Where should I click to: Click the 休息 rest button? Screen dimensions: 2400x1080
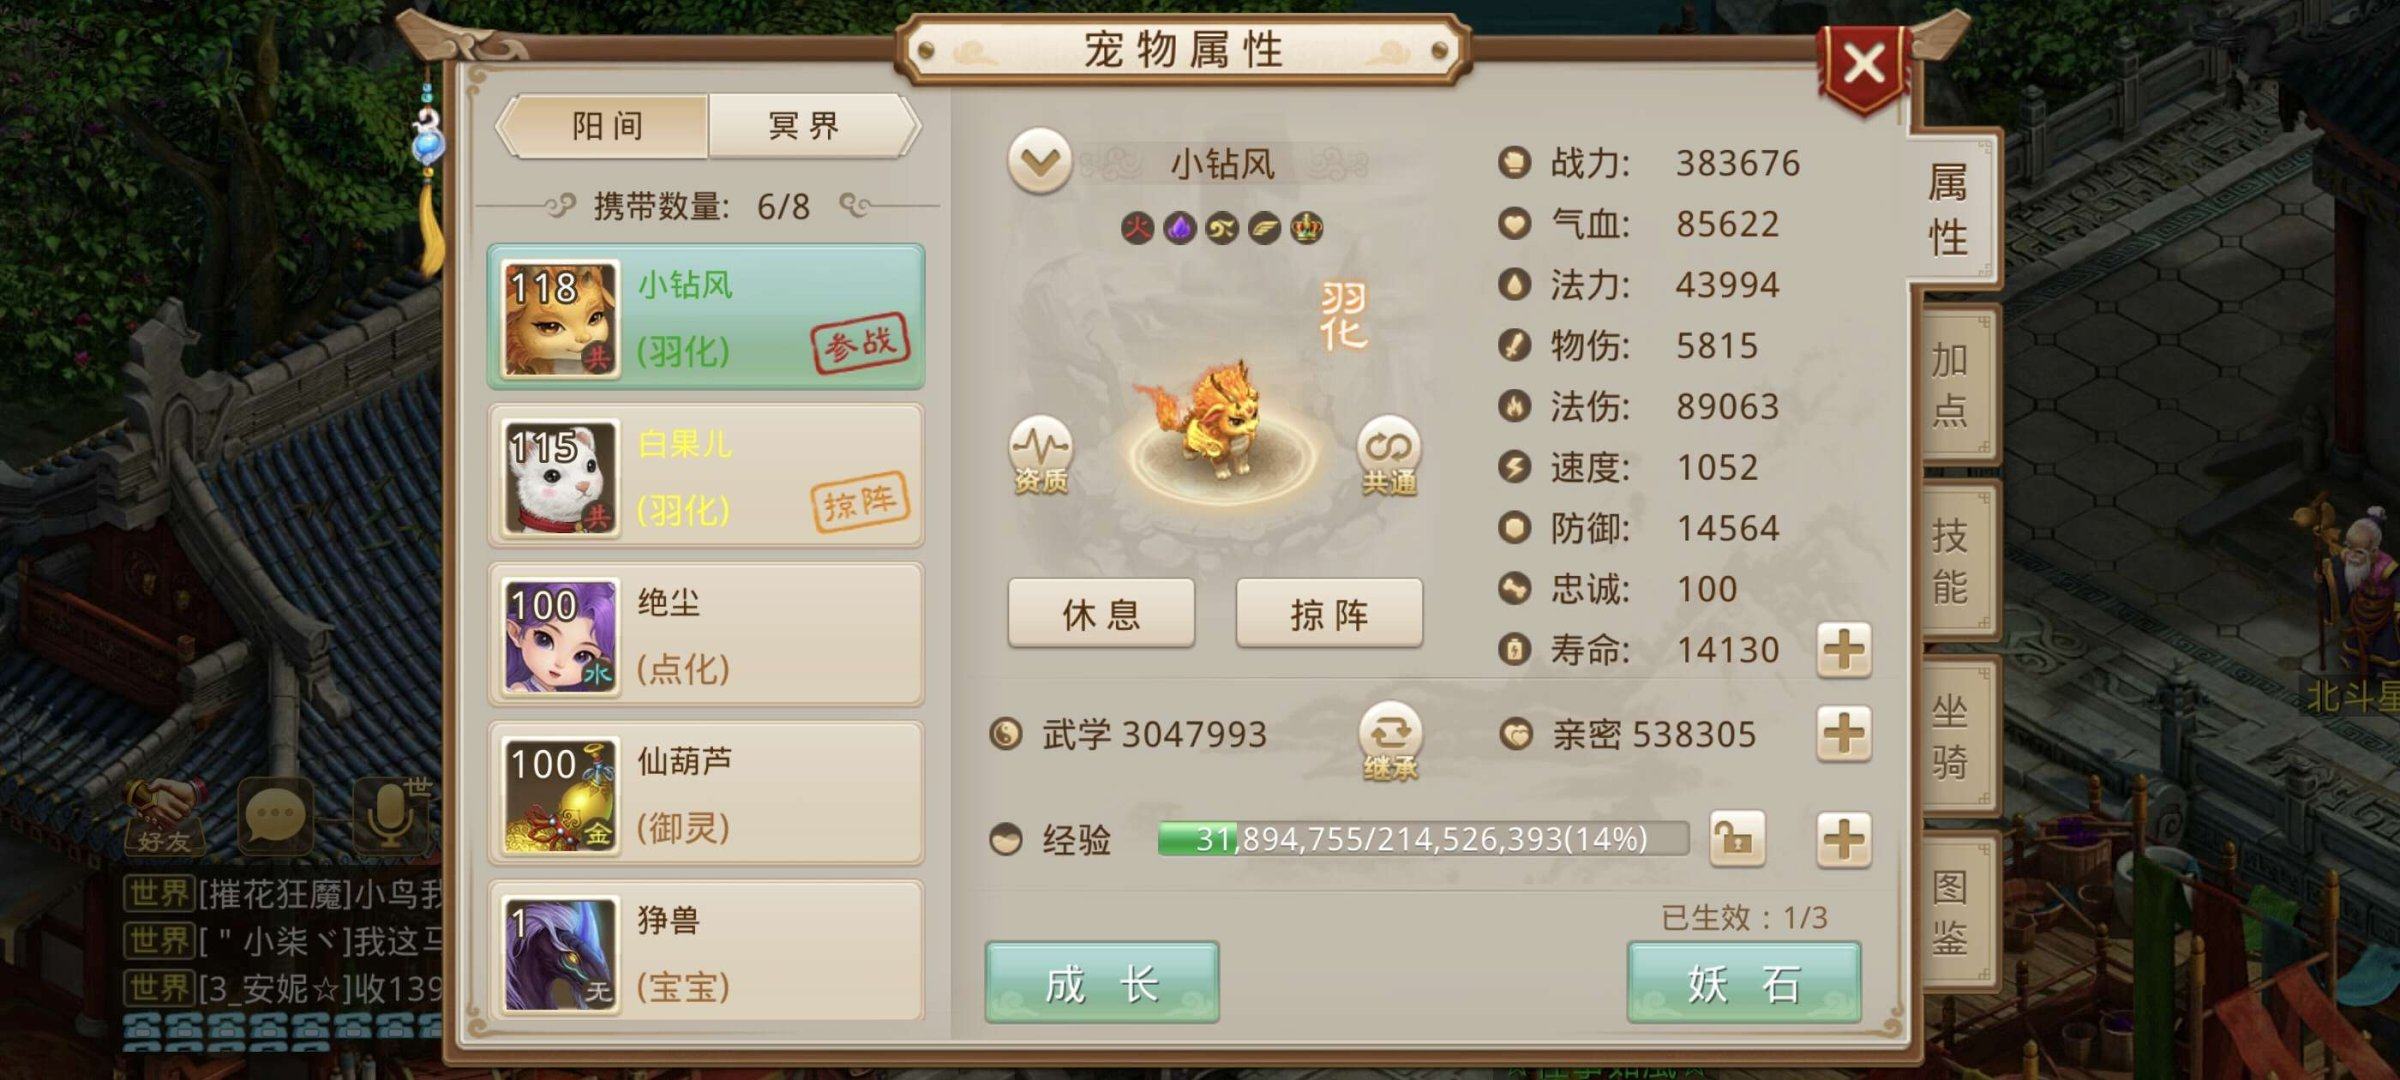tap(1101, 613)
